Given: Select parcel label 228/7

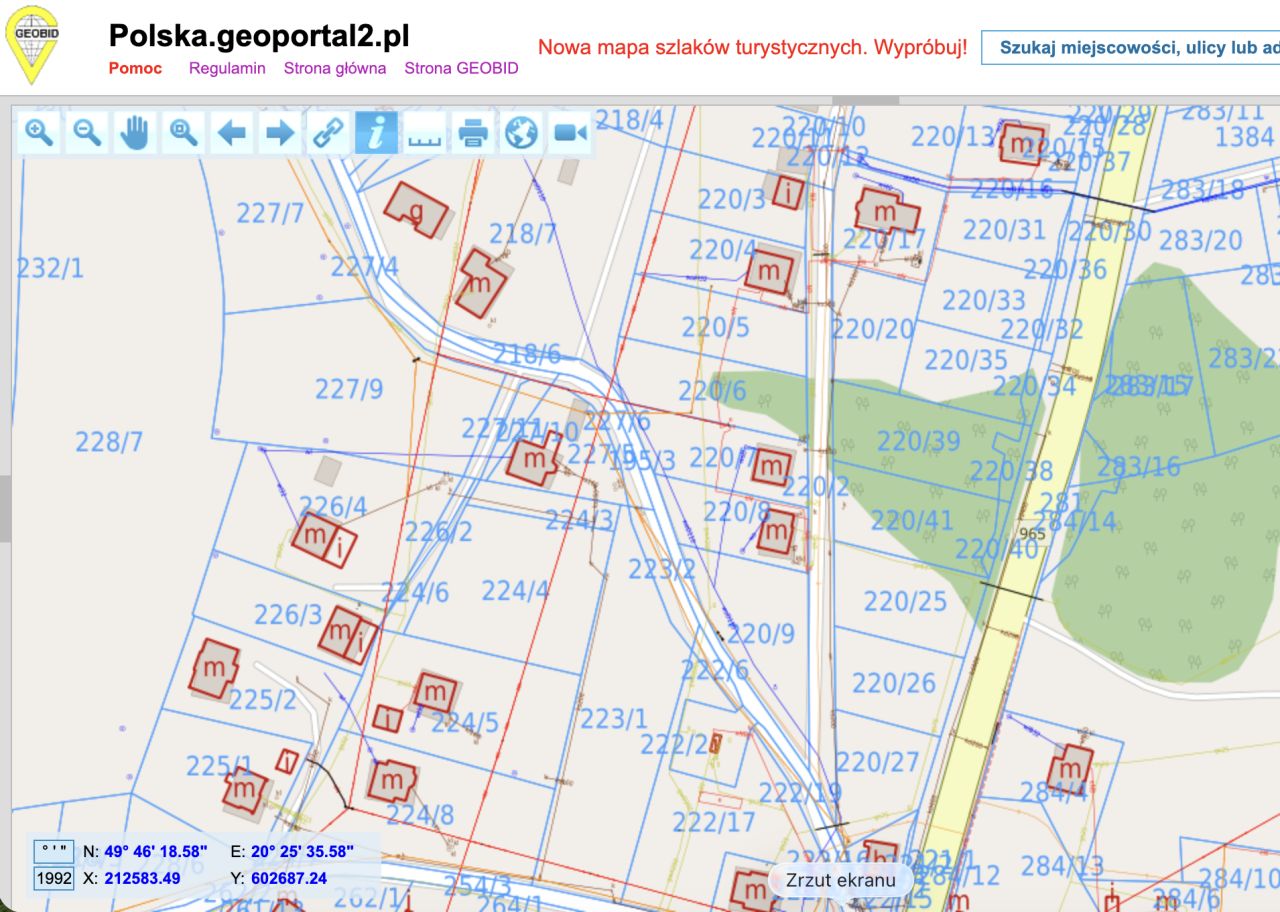Looking at the screenshot, I should 109,441.
